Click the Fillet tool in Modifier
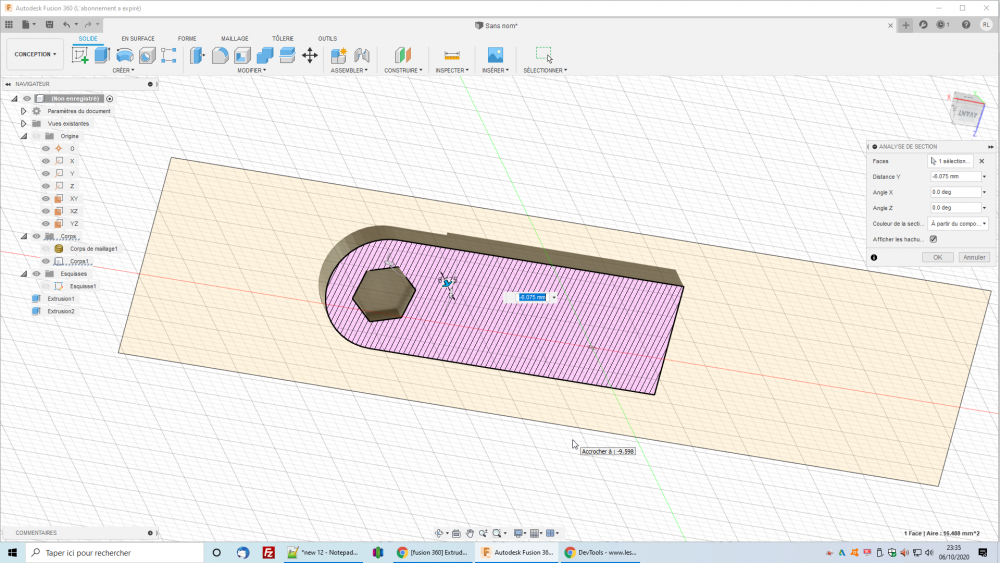Viewport: 1000px width, 563px height. coord(220,55)
